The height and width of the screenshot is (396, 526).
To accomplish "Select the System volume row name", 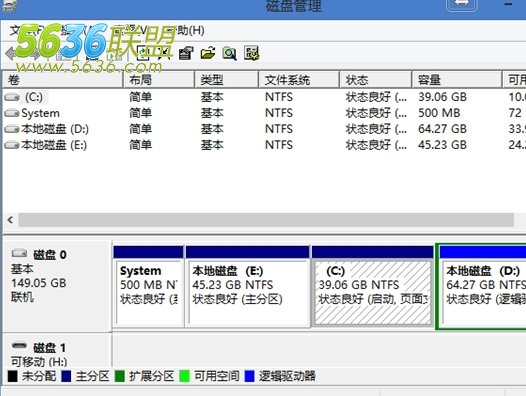I will [41, 113].
